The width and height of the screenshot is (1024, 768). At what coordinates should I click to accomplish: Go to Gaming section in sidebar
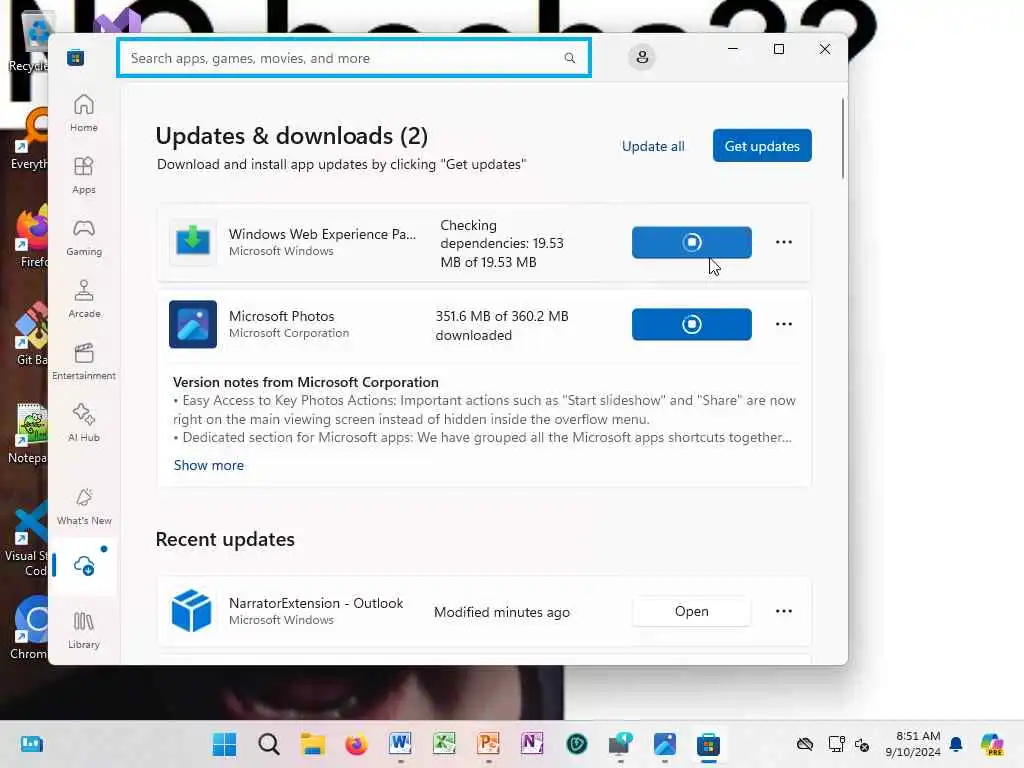click(x=84, y=237)
